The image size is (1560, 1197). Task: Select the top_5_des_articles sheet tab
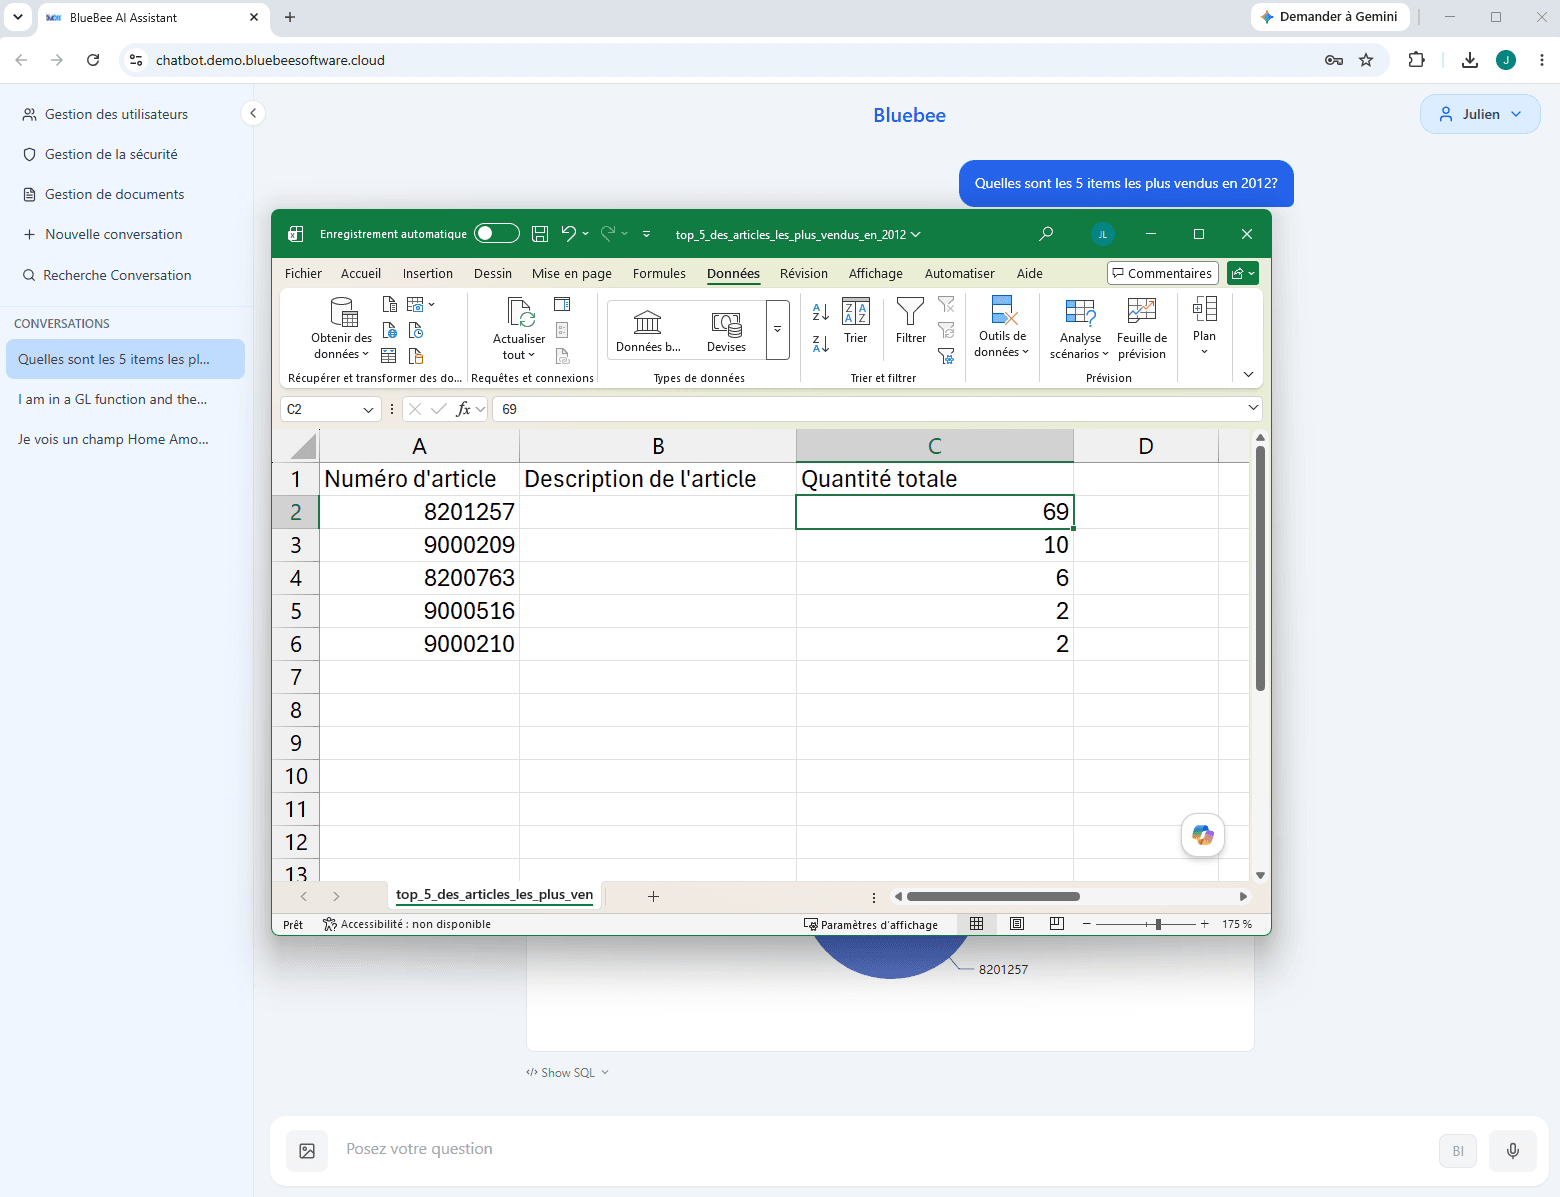tap(494, 895)
